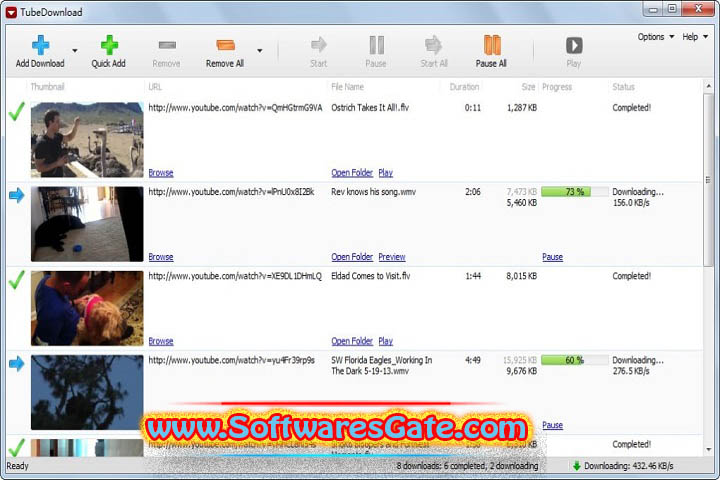Click the scrollbar up arrow

tap(708, 86)
